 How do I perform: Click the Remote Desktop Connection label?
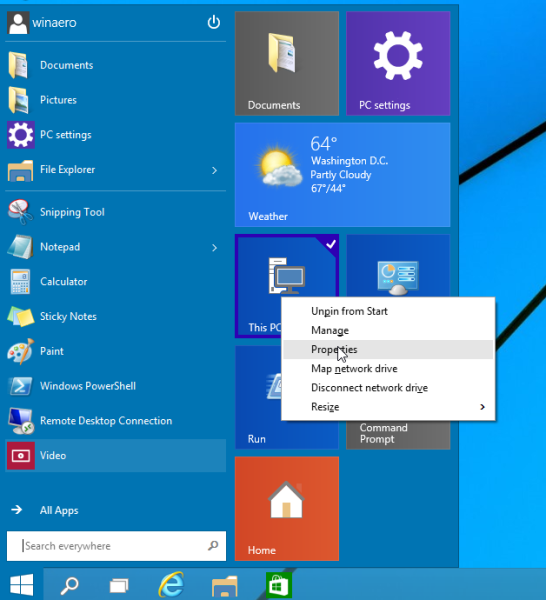tap(106, 421)
